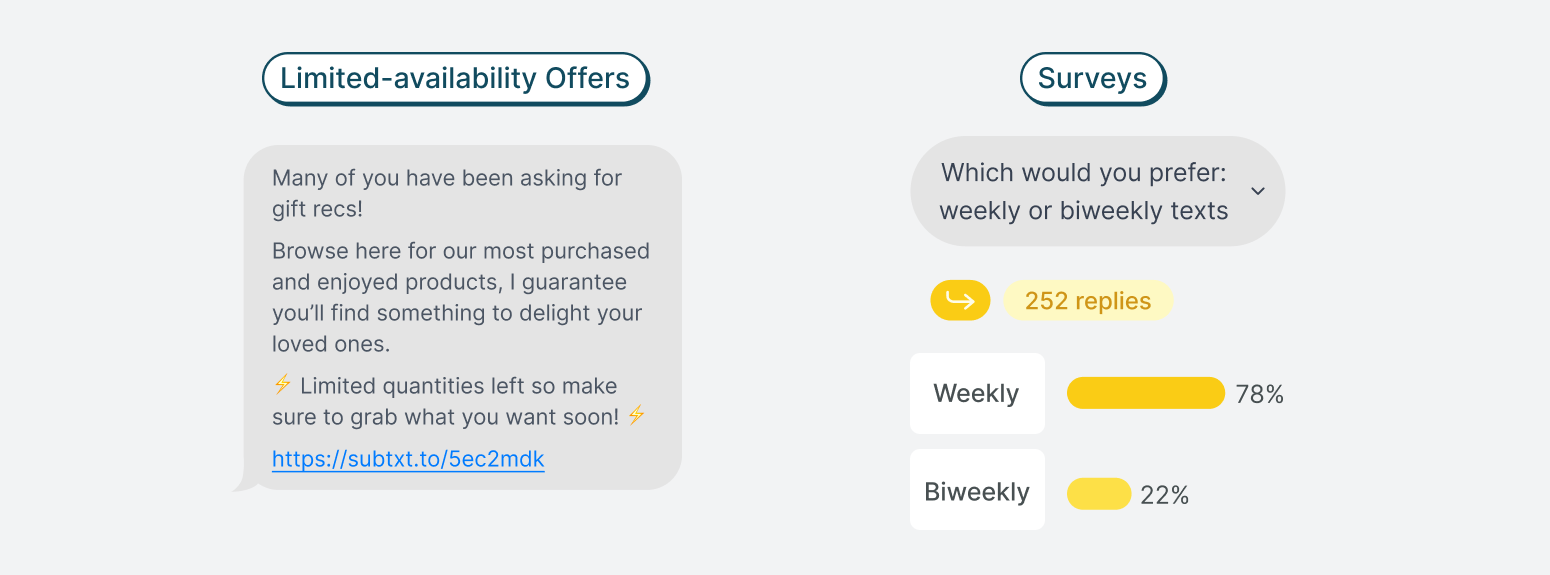Switch to the "Surveys" tab label

[1092, 78]
